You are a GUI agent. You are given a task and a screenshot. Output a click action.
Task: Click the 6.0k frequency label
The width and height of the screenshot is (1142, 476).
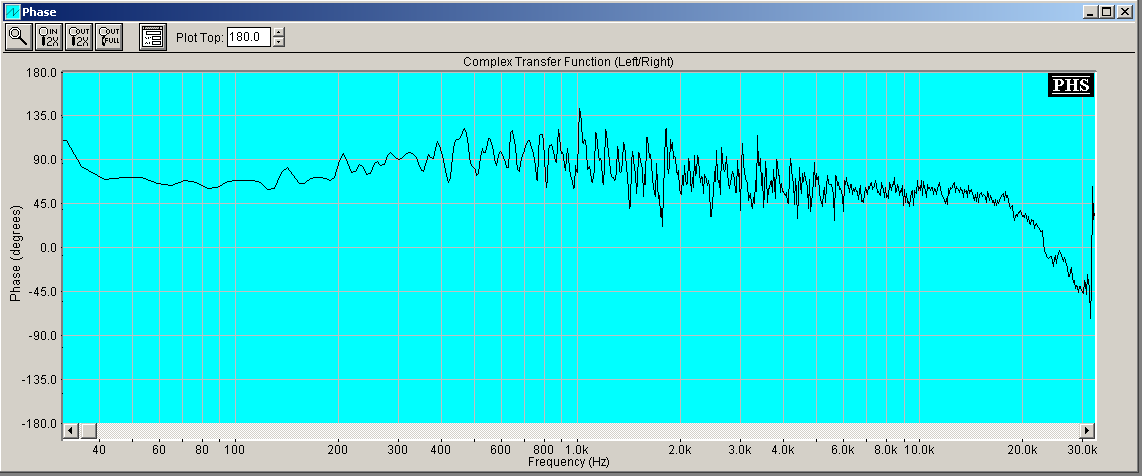(x=843, y=451)
